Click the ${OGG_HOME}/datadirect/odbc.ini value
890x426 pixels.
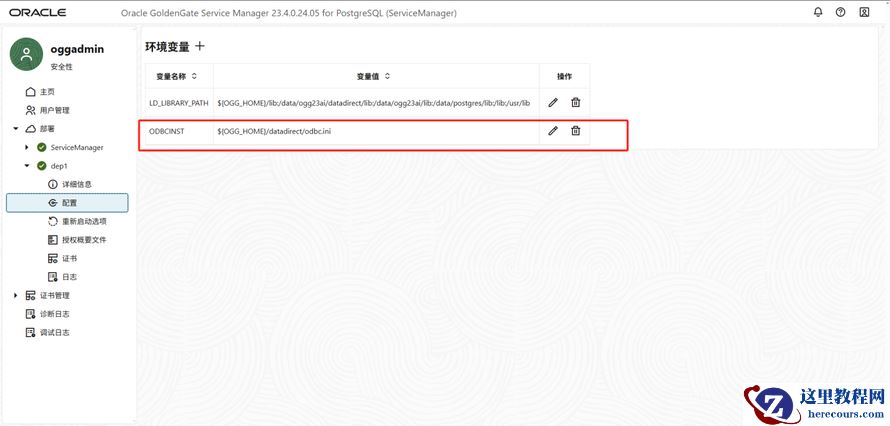(274, 131)
